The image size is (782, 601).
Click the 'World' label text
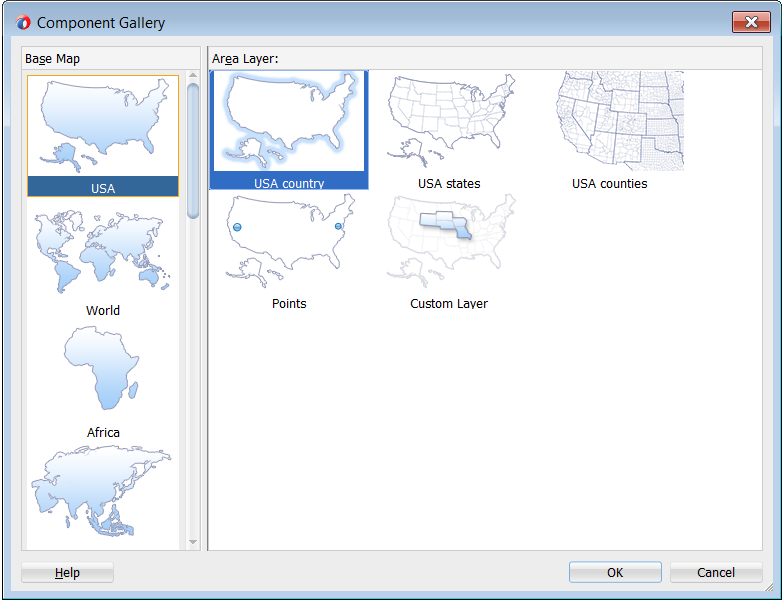(103, 310)
